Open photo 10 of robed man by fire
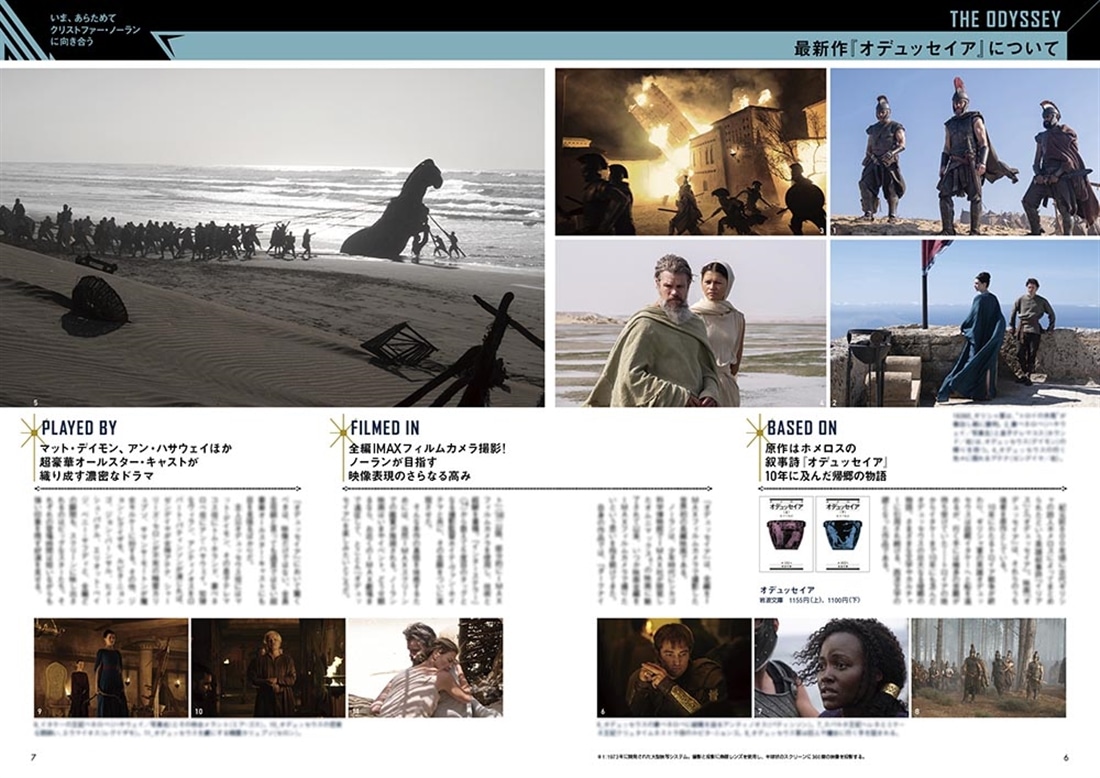 point(268,668)
